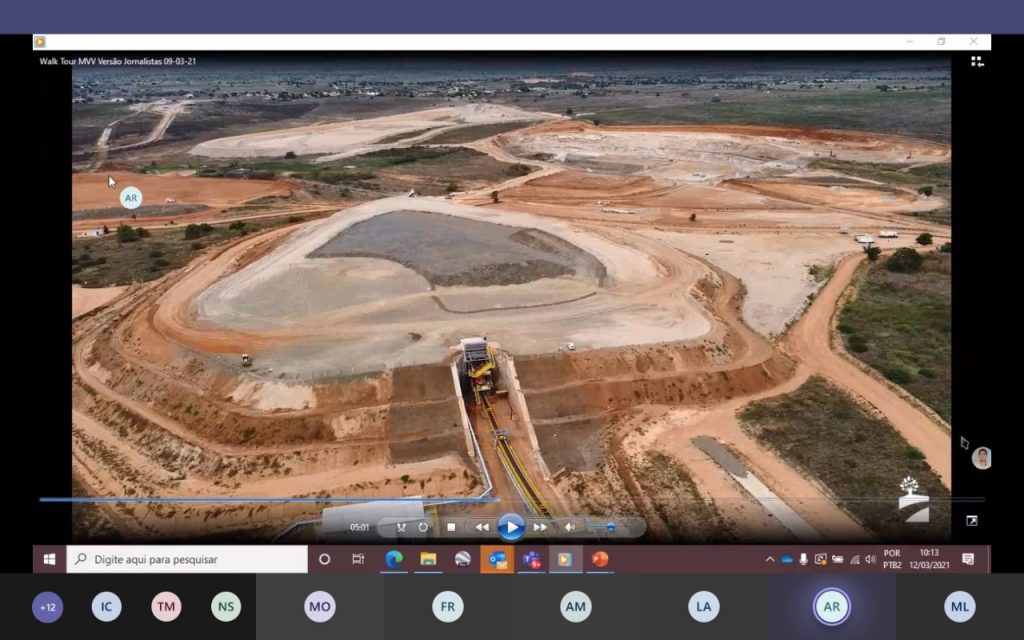
Task: Toggle shuffle mode in player controls
Action: [401, 527]
